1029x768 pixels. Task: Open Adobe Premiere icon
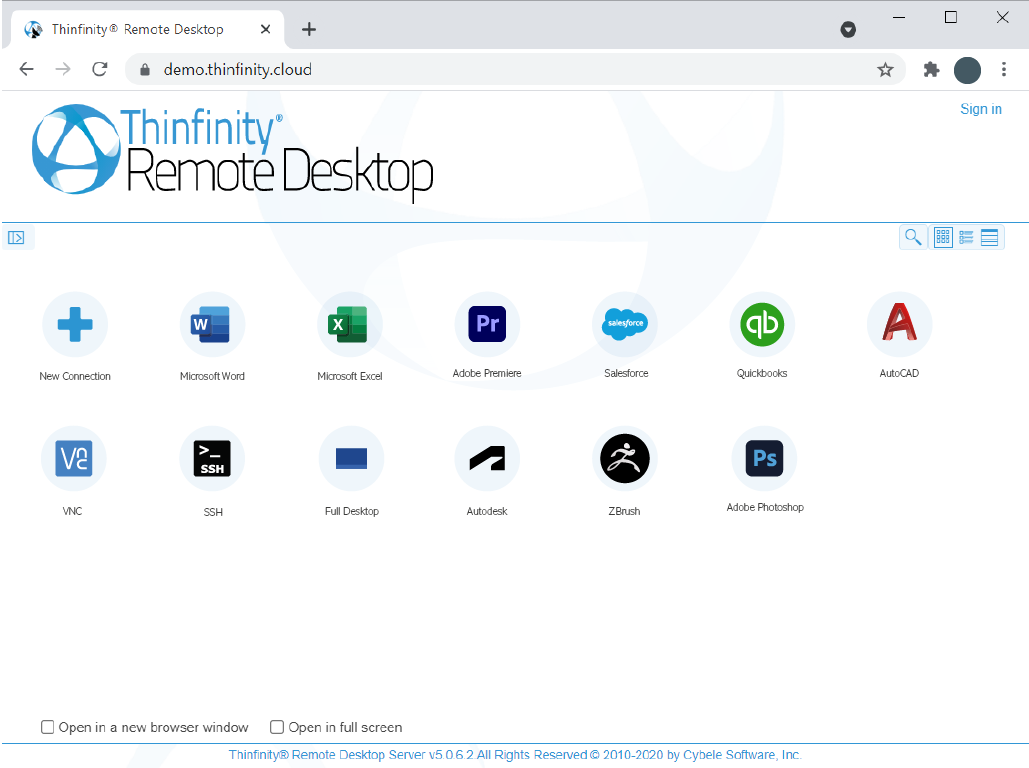click(487, 324)
